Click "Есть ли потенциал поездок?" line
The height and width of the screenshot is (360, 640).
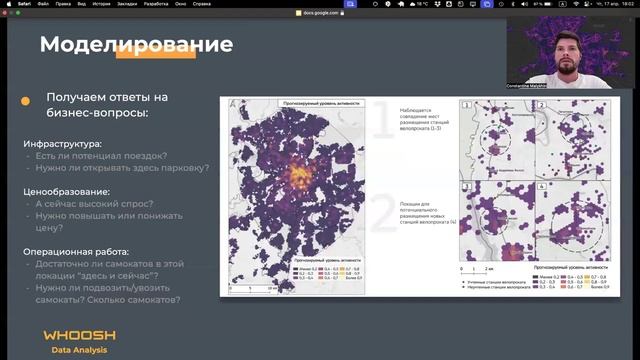(x=101, y=156)
